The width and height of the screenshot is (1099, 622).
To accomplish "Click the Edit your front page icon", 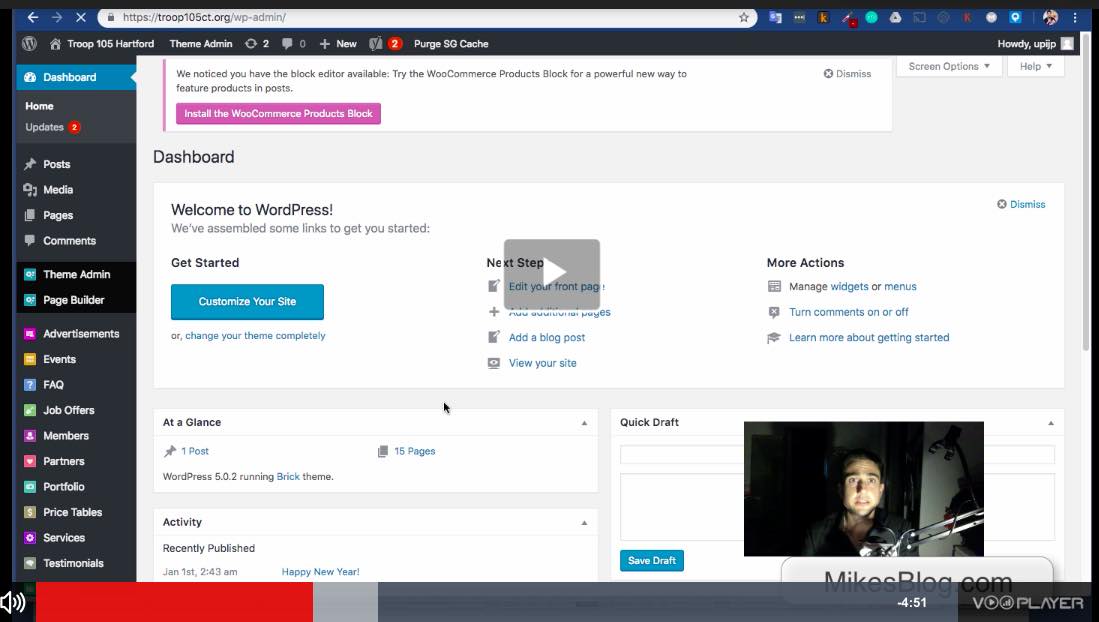I will [494, 286].
